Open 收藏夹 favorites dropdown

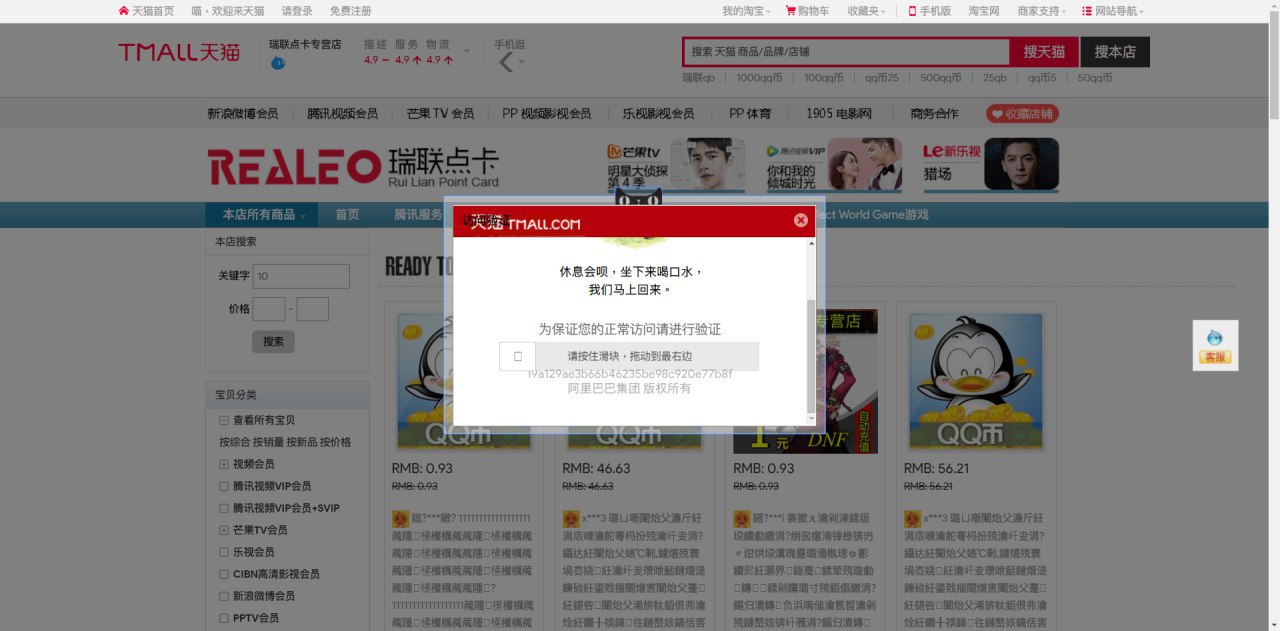point(866,11)
